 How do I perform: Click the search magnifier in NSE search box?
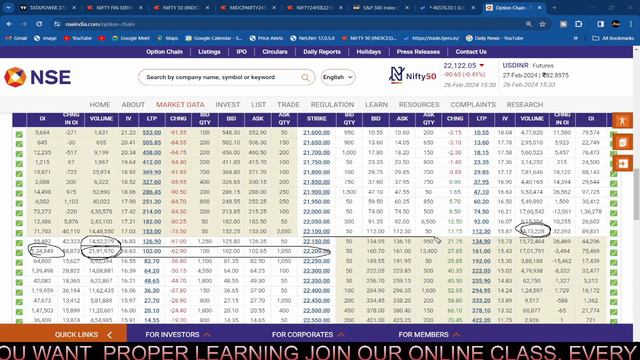[x=305, y=78]
